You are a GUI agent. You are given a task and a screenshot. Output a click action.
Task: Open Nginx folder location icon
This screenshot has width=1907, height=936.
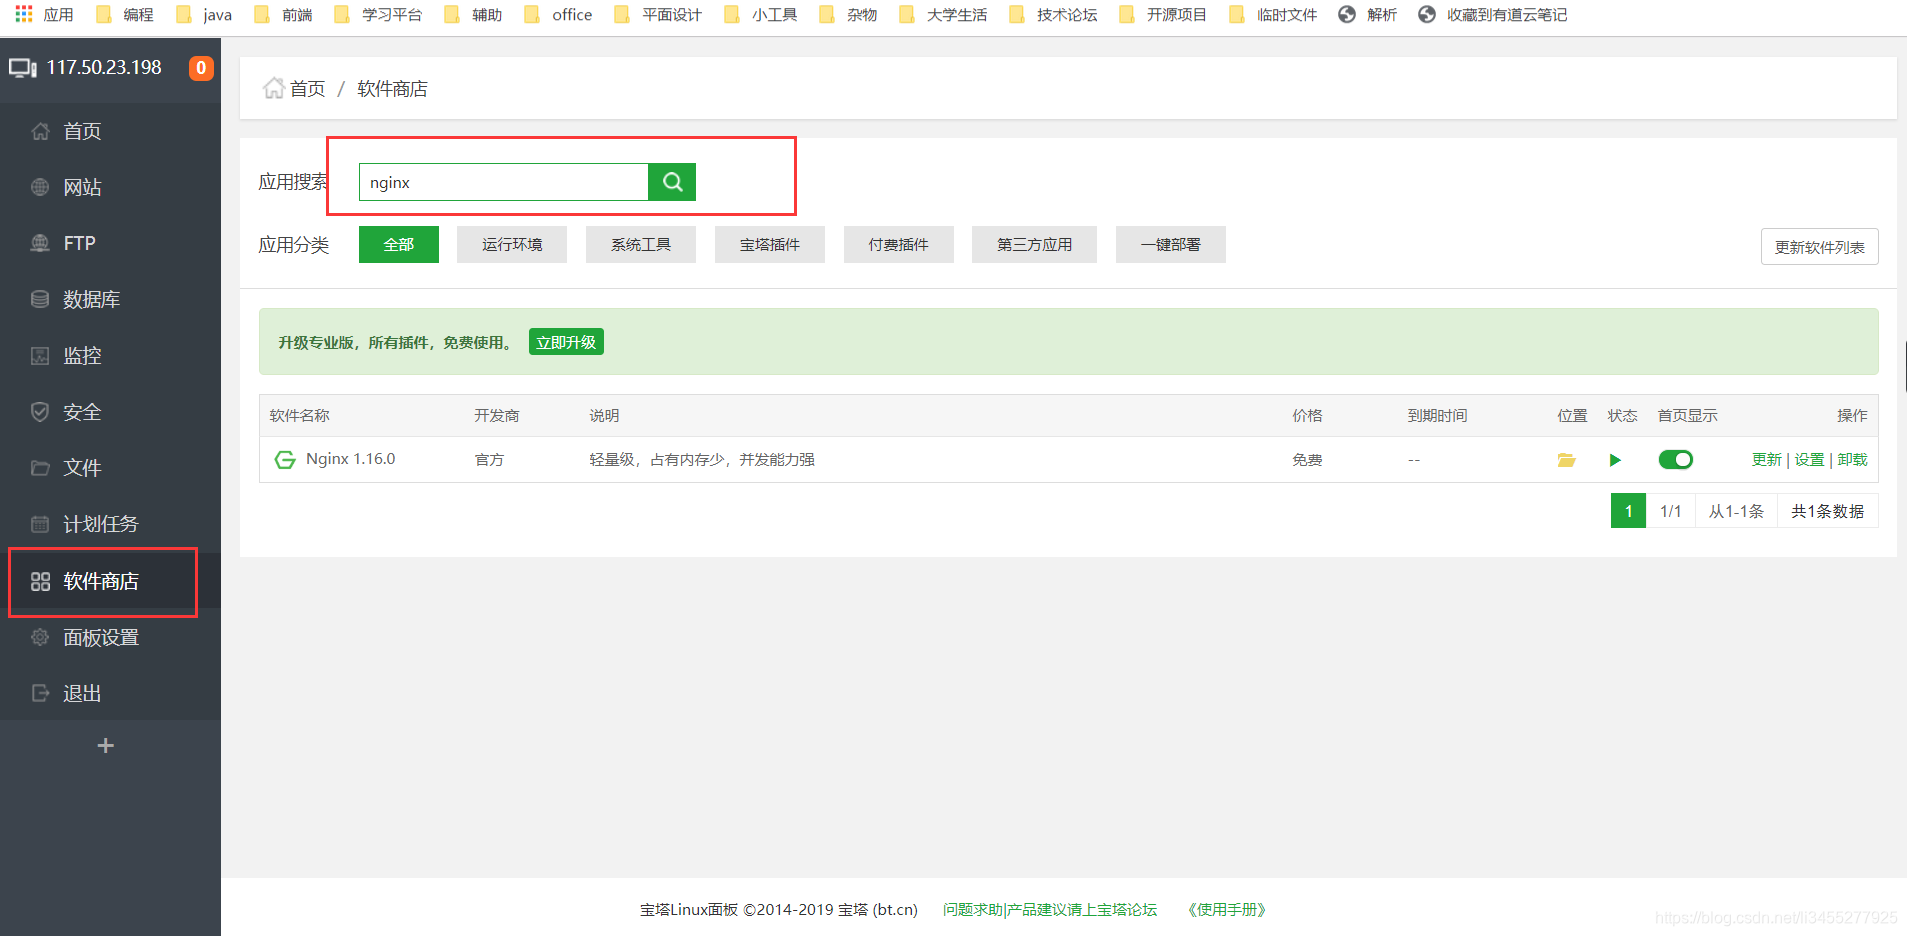(x=1566, y=460)
